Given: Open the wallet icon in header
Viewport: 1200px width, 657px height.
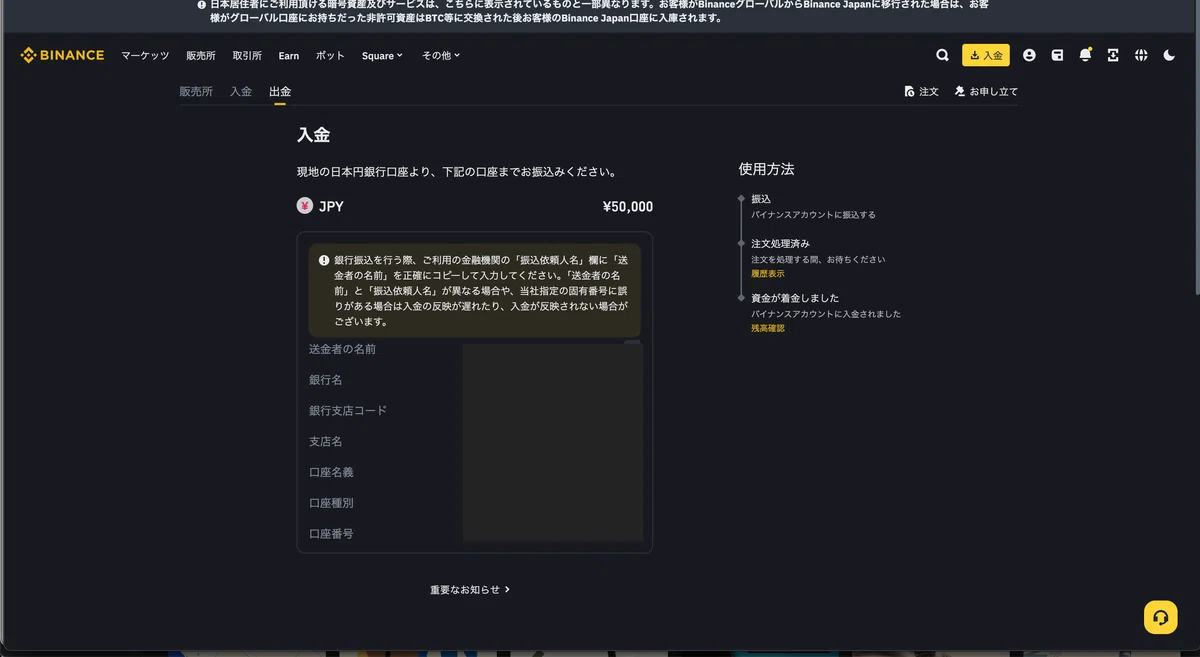Looking at the screenshot, I should pos(1057,55).
